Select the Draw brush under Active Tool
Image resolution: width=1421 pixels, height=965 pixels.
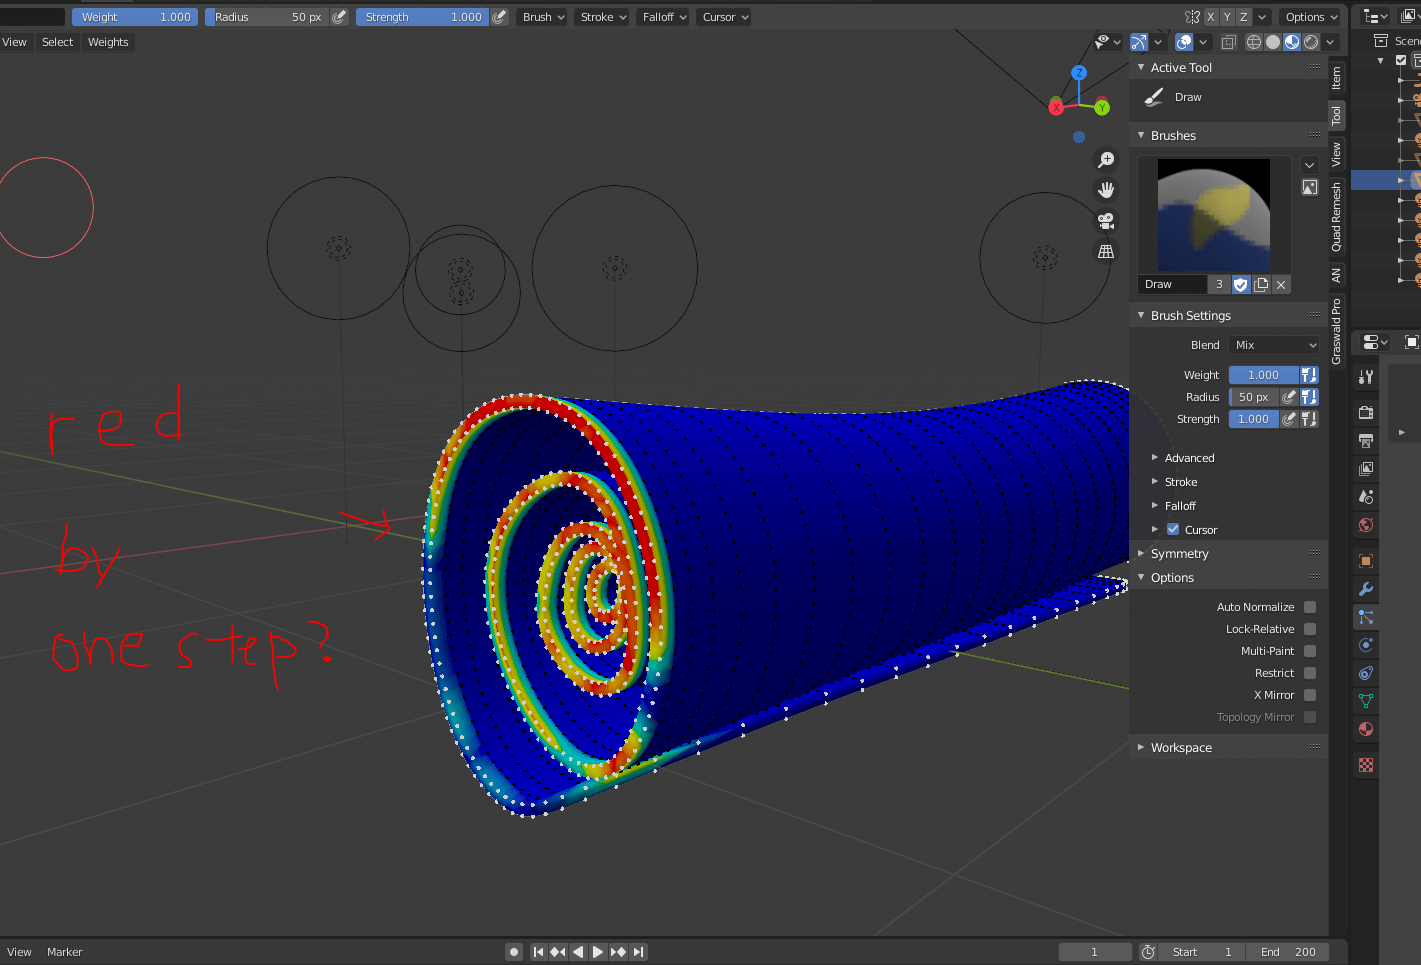(x=1187, y=97)
